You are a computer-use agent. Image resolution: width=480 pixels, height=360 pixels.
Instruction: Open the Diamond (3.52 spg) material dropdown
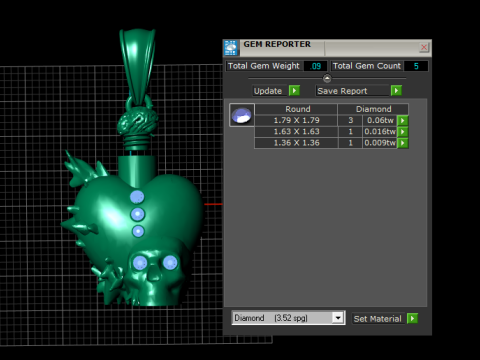point(338,318)
